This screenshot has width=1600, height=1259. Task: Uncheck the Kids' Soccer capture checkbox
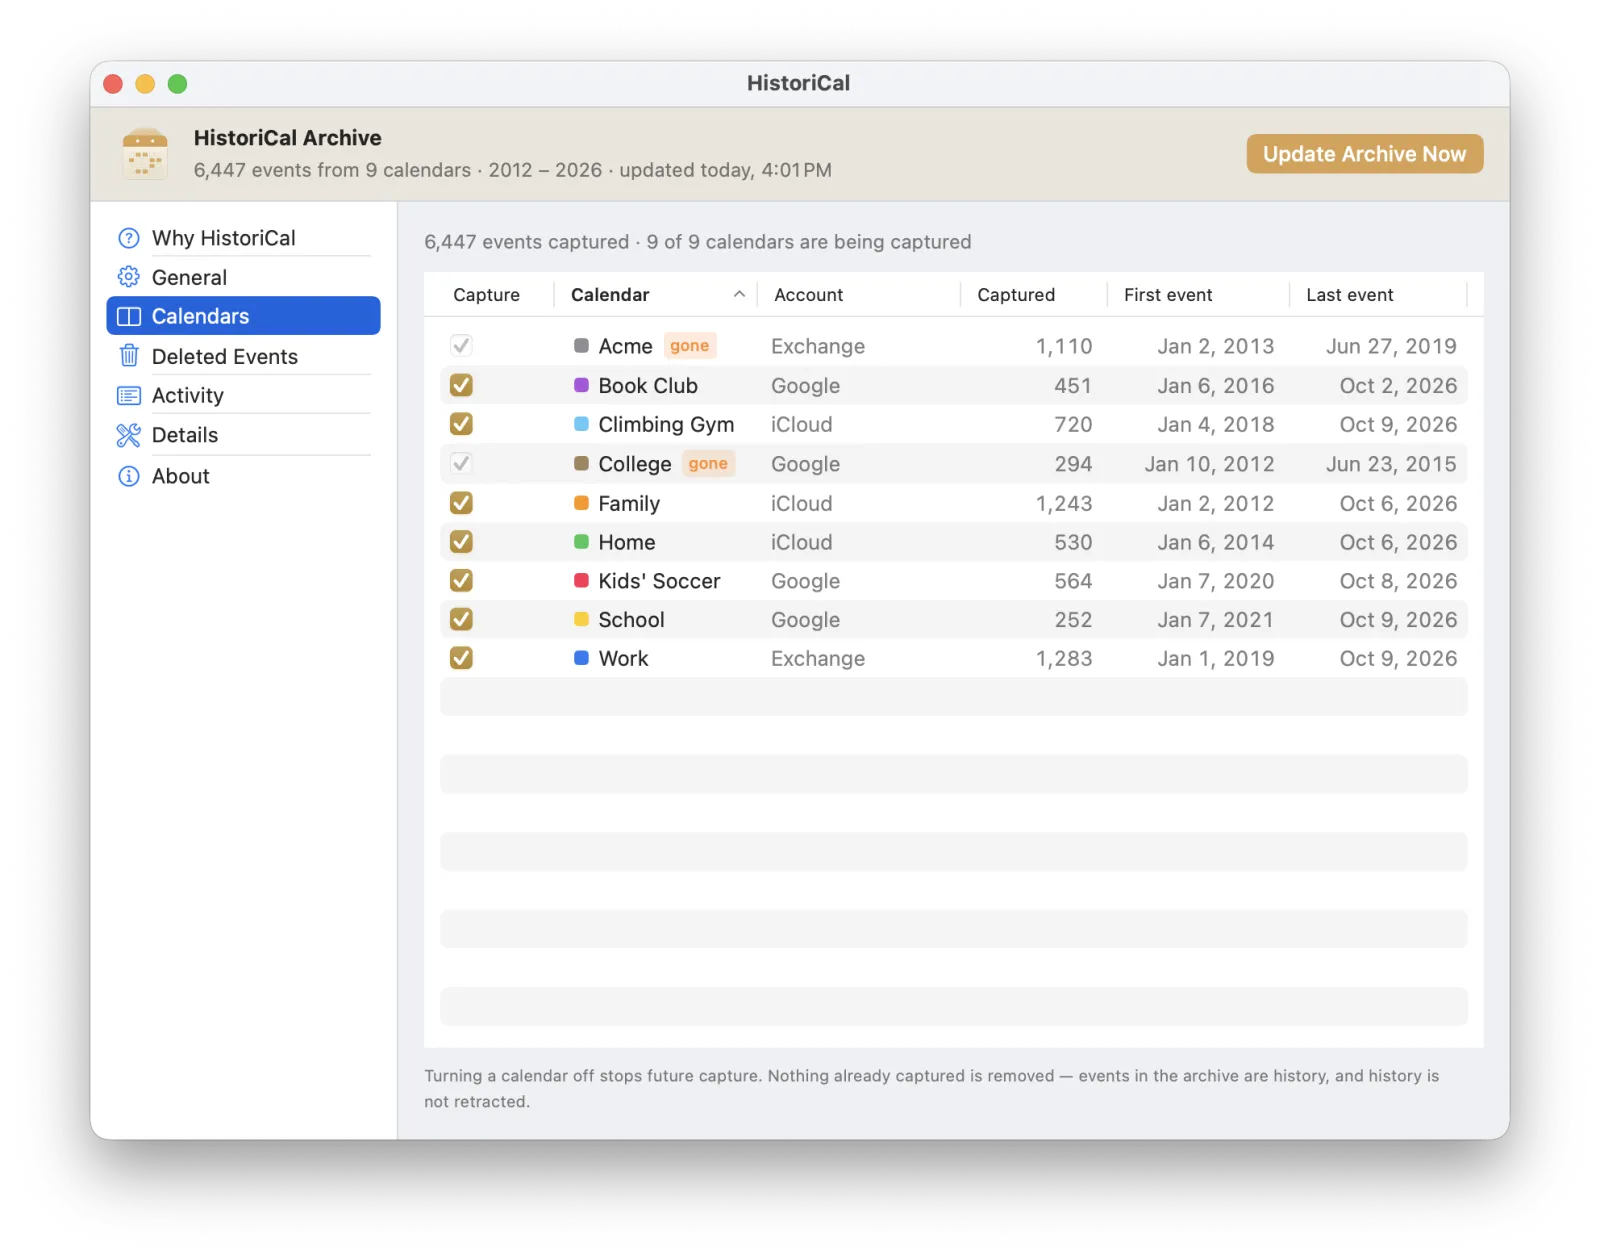point(461,581)
